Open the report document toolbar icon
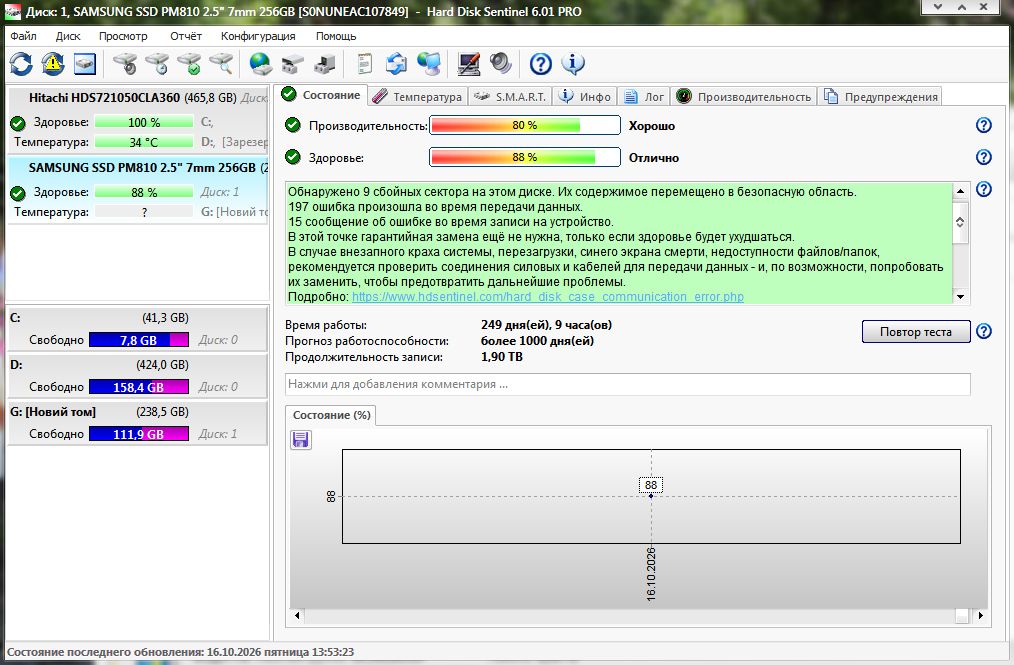 [365, 63]
